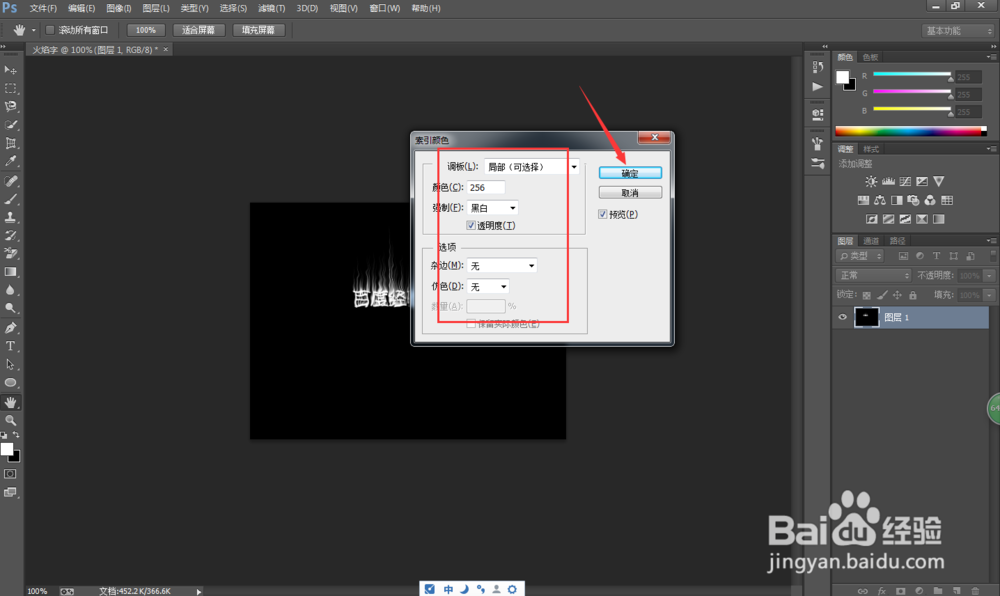Image resolution: width=1000 pixels, height=596 pixels.
Task: Click the color spectrum ramp bar
Action: coord(911,131)
